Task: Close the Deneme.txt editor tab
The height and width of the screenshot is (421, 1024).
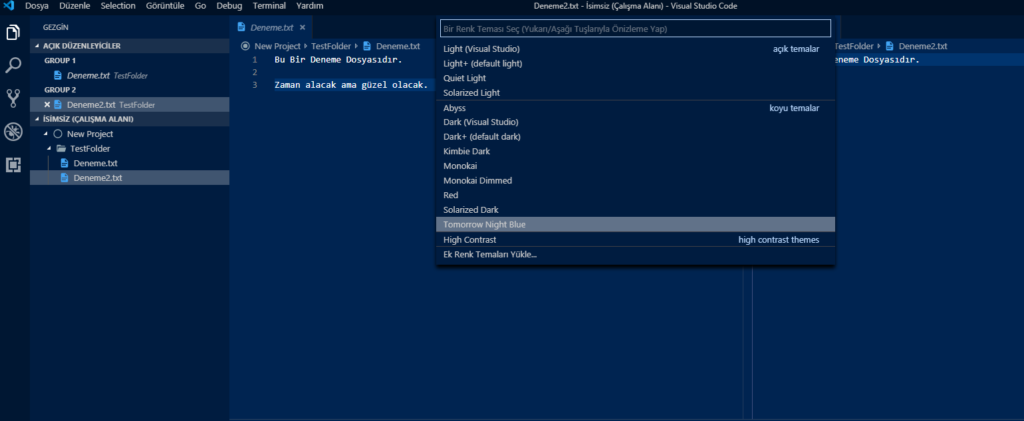Action: 302,27
